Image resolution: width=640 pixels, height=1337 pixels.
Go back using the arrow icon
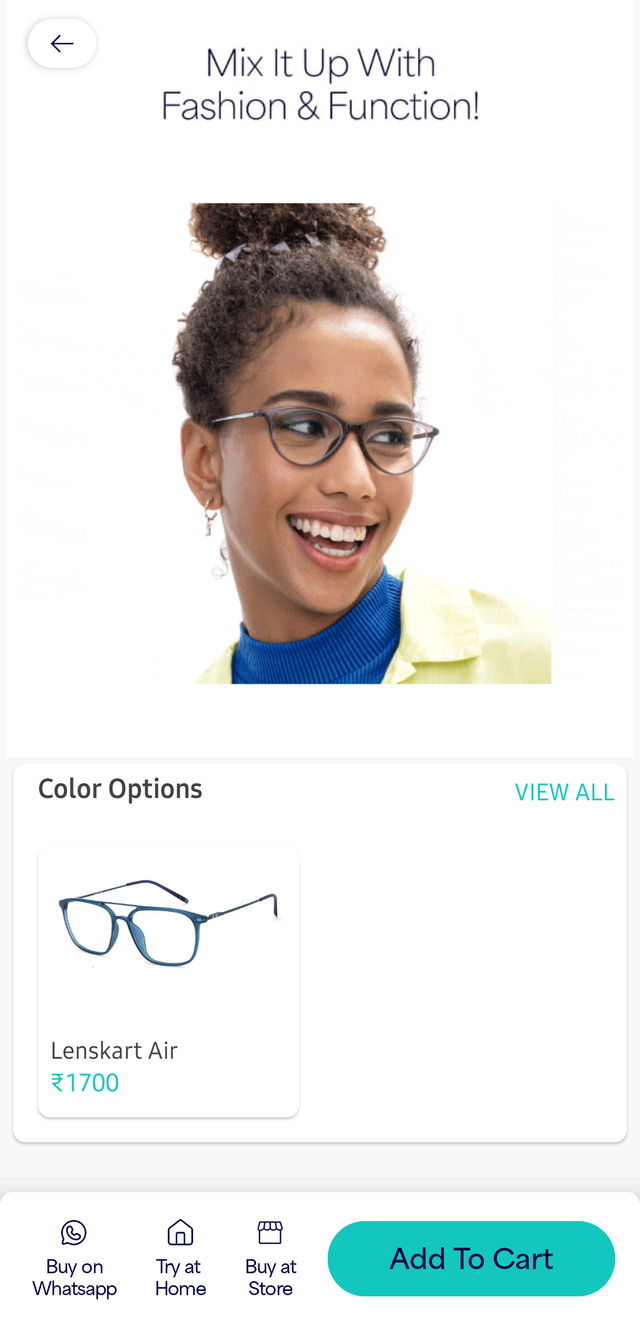tap(62, 44)
